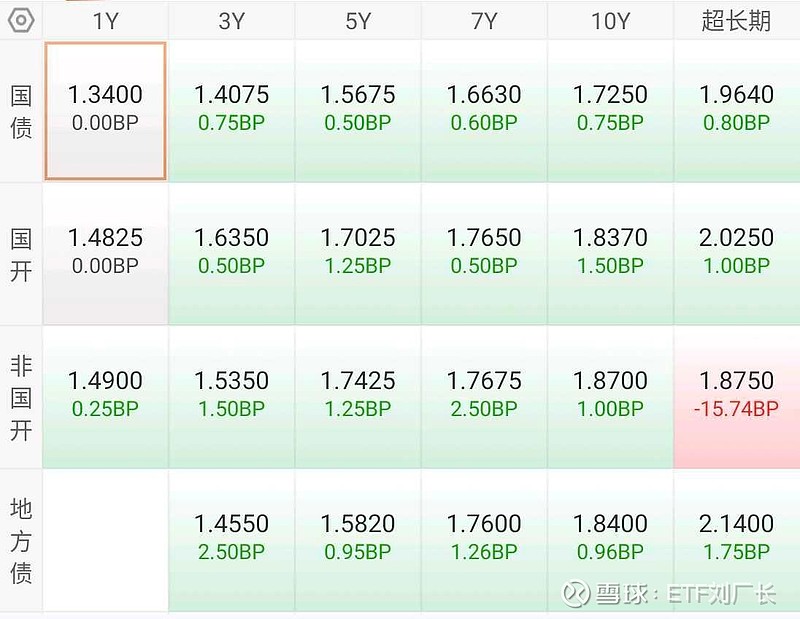This screenshot has width=800, height=619.
Task: Open the 国债 10Y yield cell 1.7250
Action: point(610,110)
